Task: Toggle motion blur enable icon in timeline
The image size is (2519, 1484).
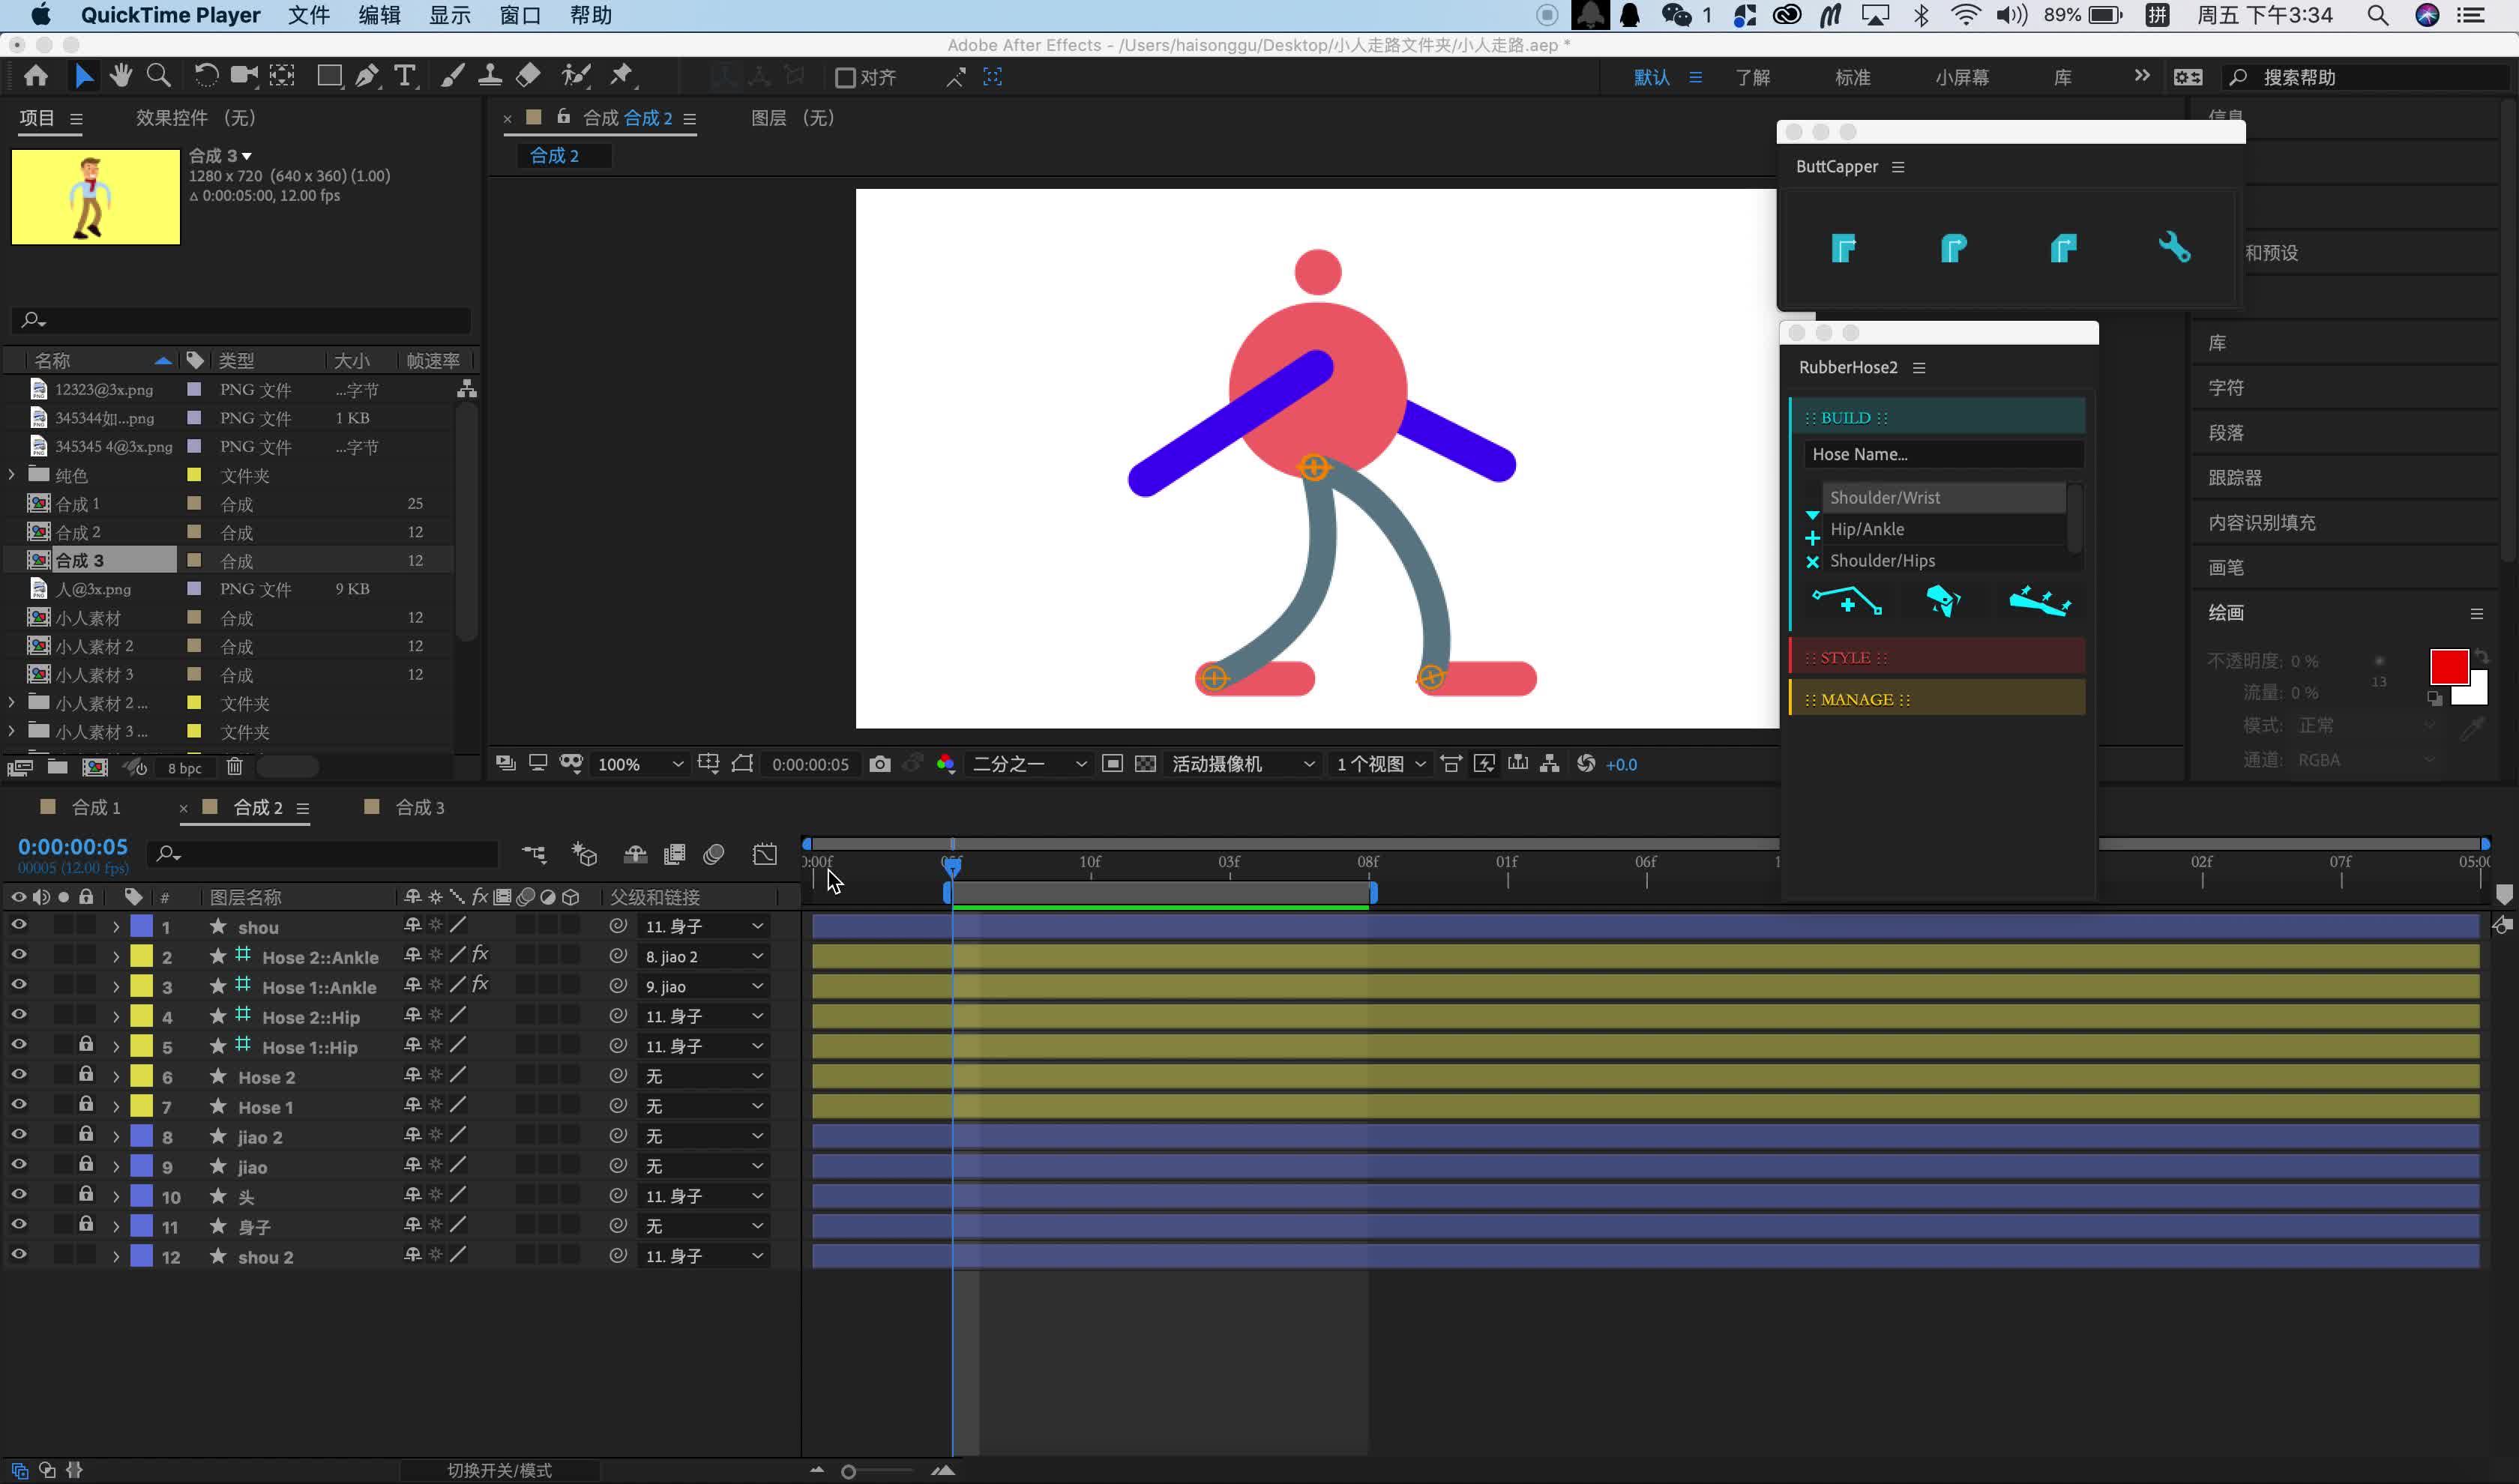Action: 713,854
